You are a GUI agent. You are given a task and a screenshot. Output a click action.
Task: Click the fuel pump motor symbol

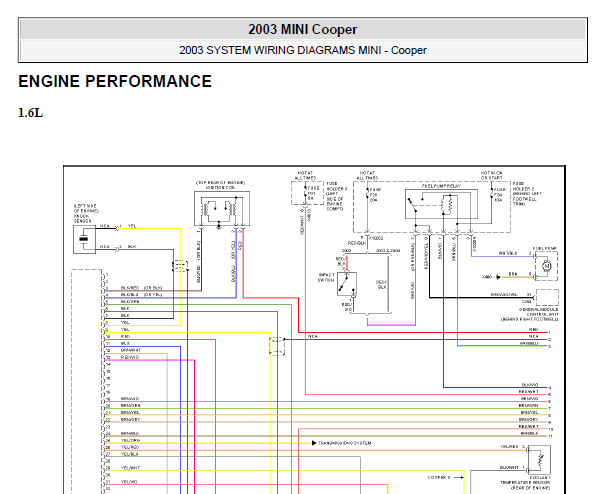[546, 266]
